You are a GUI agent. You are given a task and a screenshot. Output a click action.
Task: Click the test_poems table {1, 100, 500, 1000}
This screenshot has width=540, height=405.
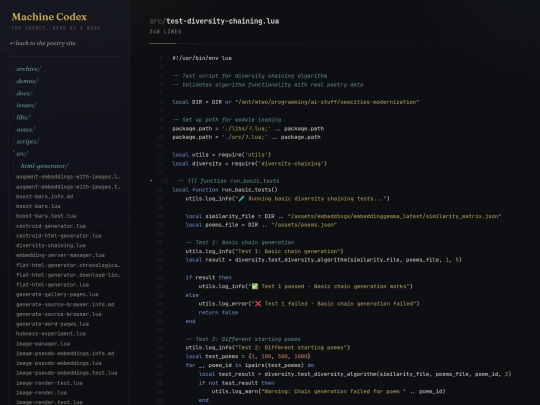279,356
